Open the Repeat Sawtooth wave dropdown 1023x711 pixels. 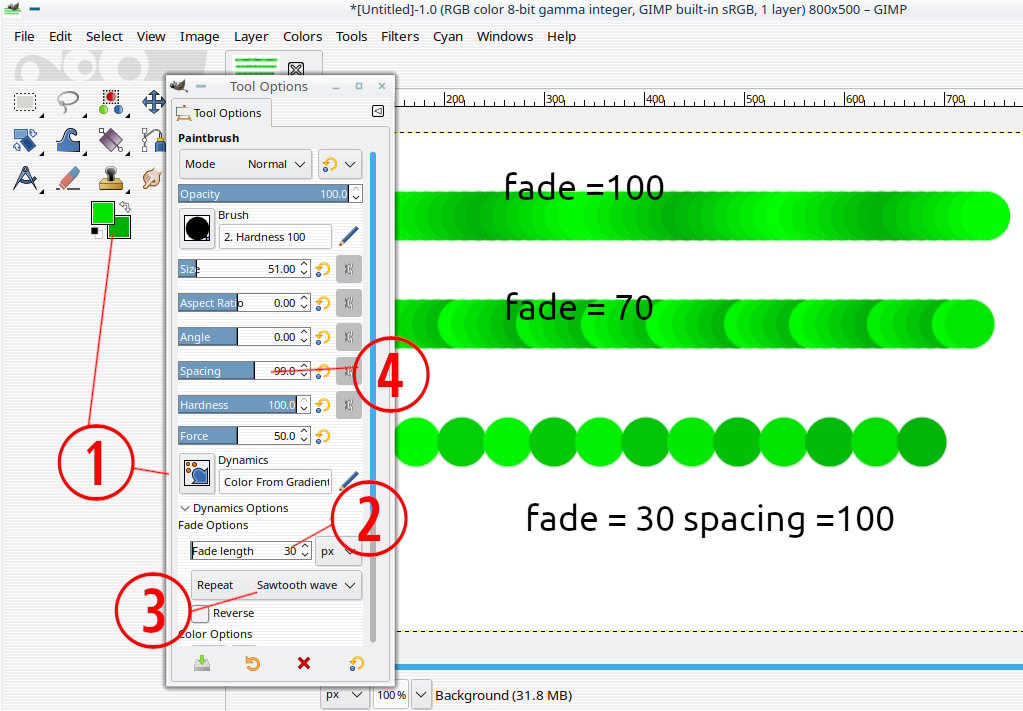click(276, 585)
